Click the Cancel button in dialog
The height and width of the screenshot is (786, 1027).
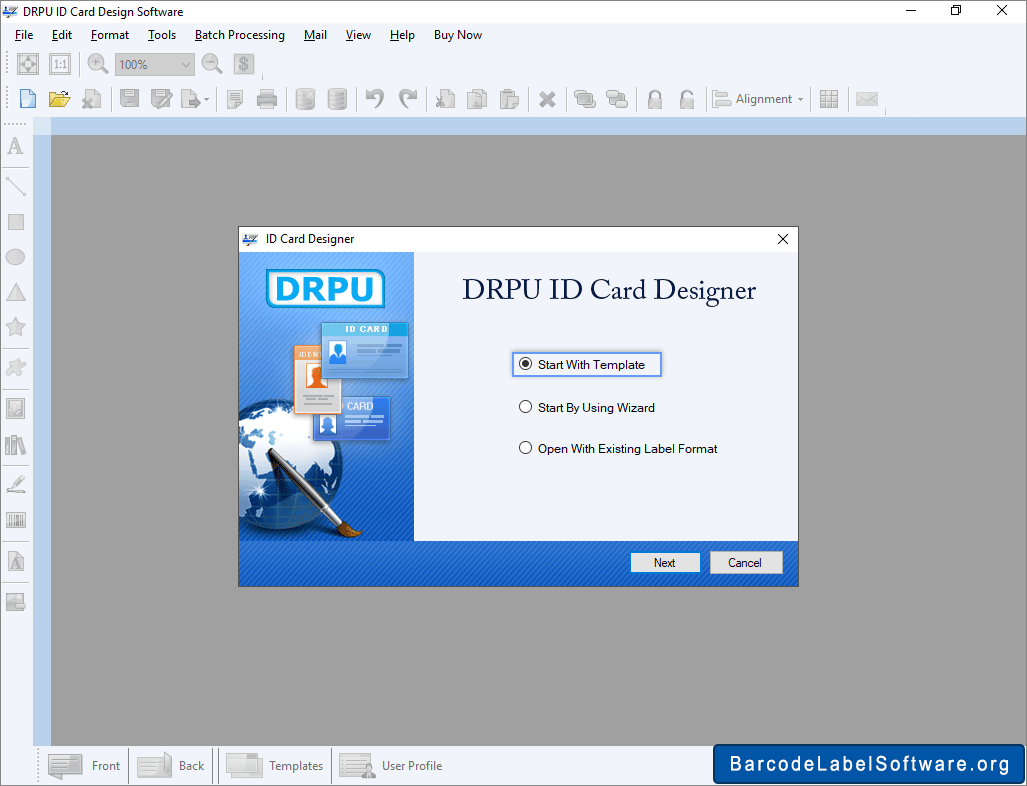(x=746, y=563)
